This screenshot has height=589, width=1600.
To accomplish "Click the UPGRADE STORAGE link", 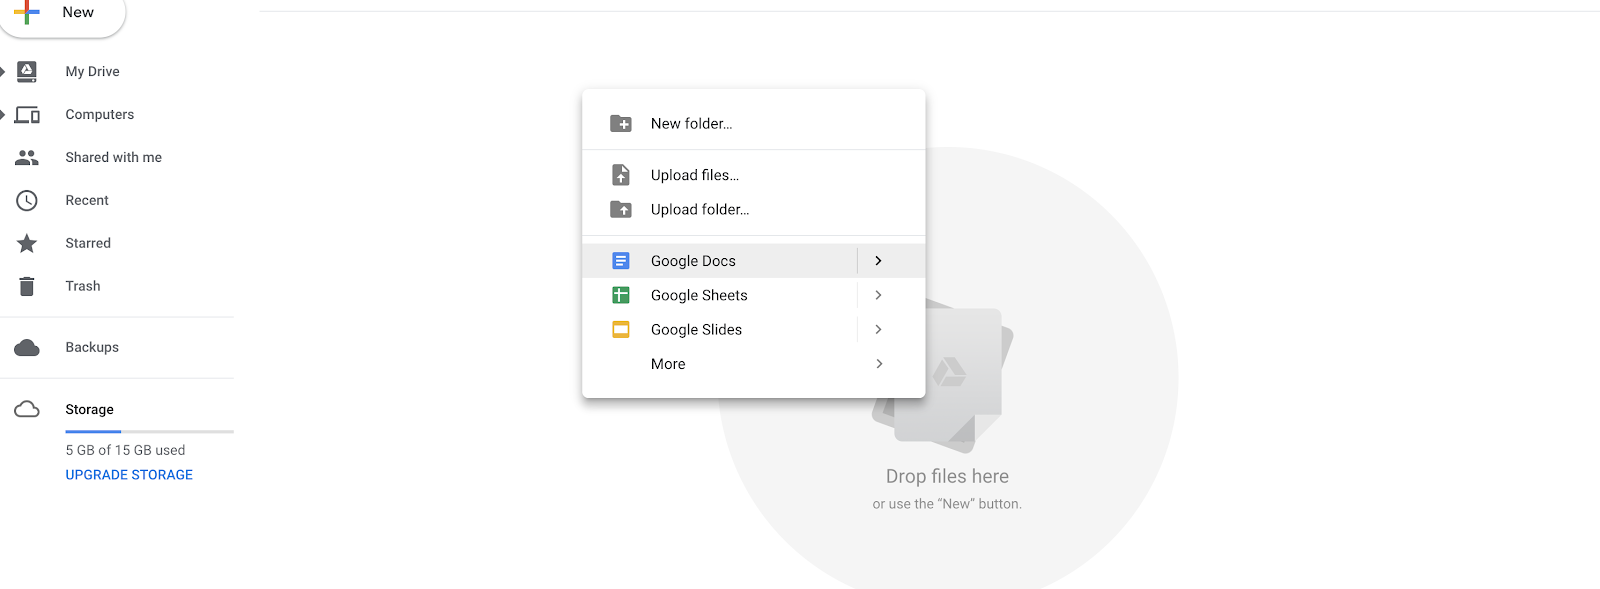I will [129, 475].
